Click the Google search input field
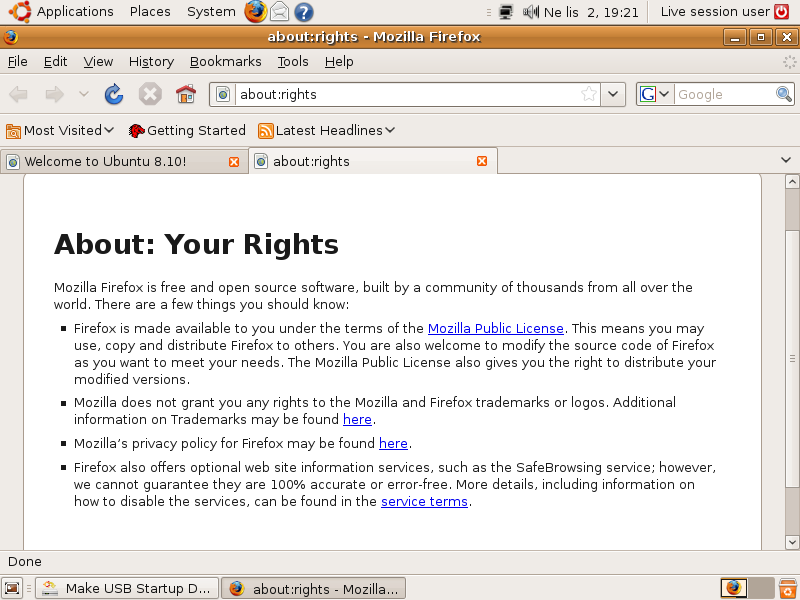800x600 pixels. click(x=723, y=94)
